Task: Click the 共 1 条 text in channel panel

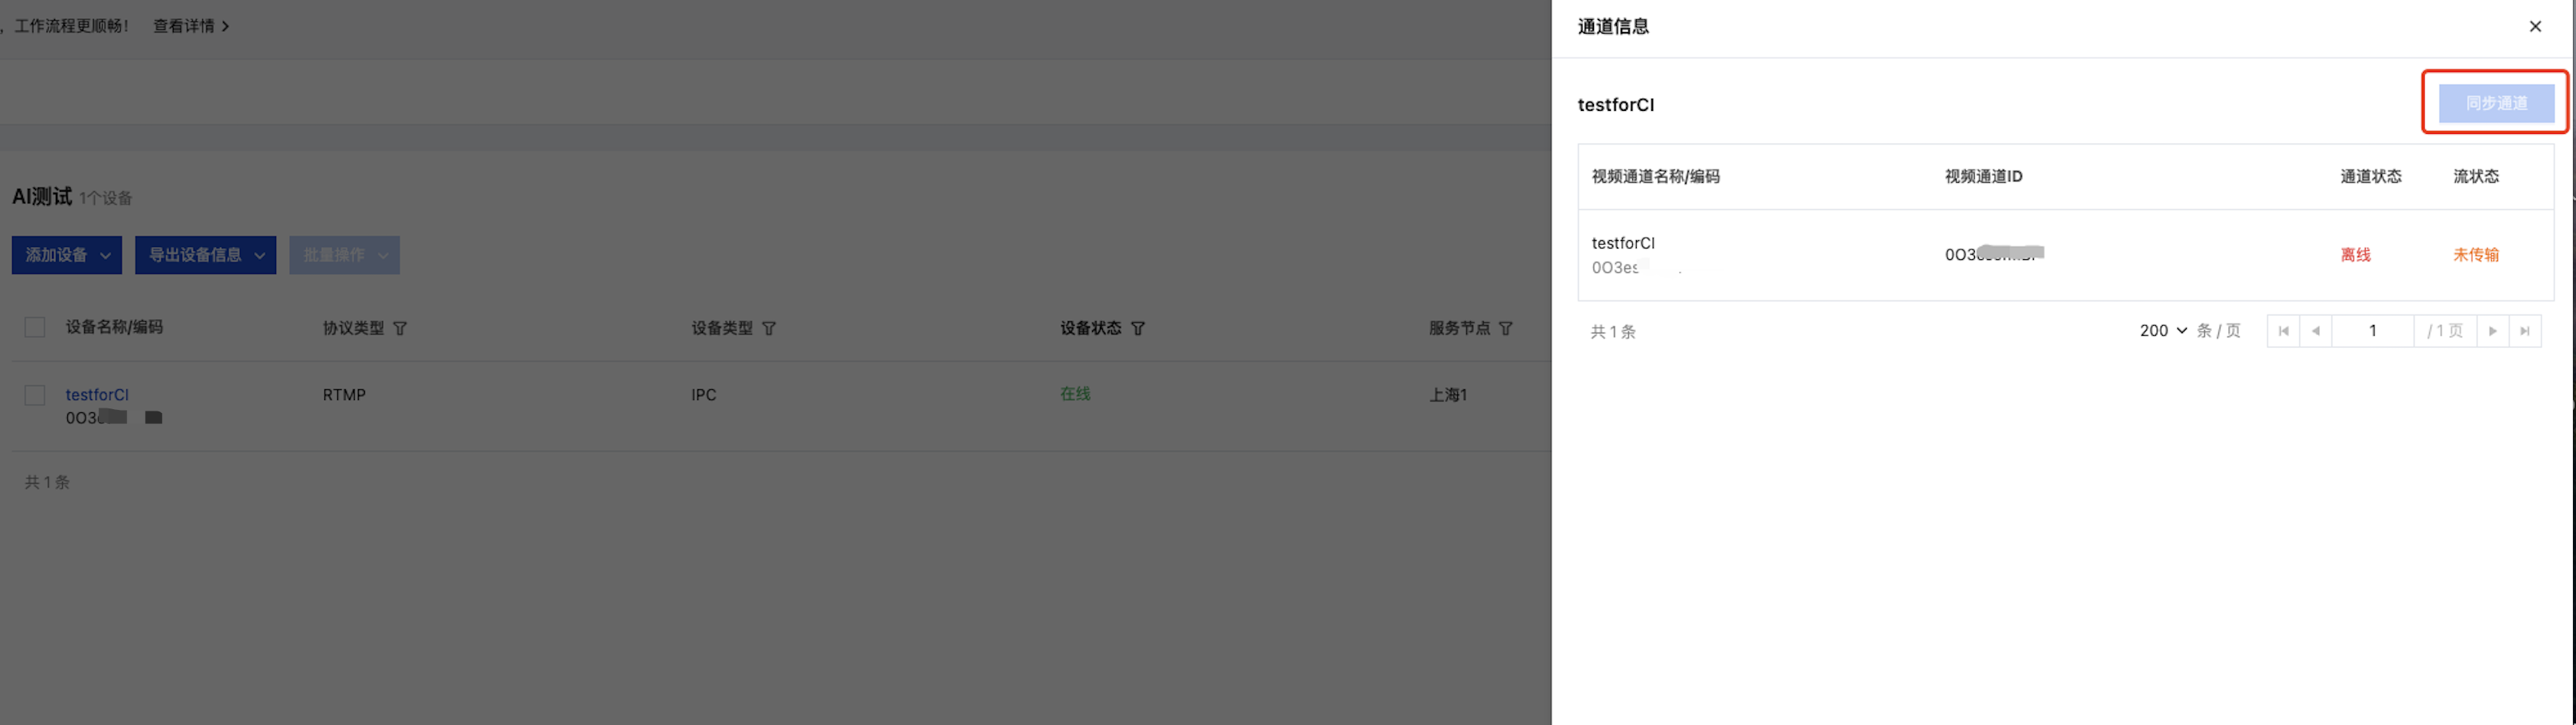Action: tap(1613, 332)
